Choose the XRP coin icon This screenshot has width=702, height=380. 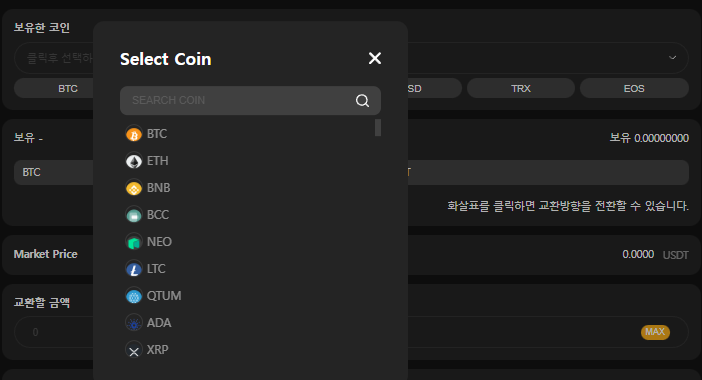coord(133,350)
